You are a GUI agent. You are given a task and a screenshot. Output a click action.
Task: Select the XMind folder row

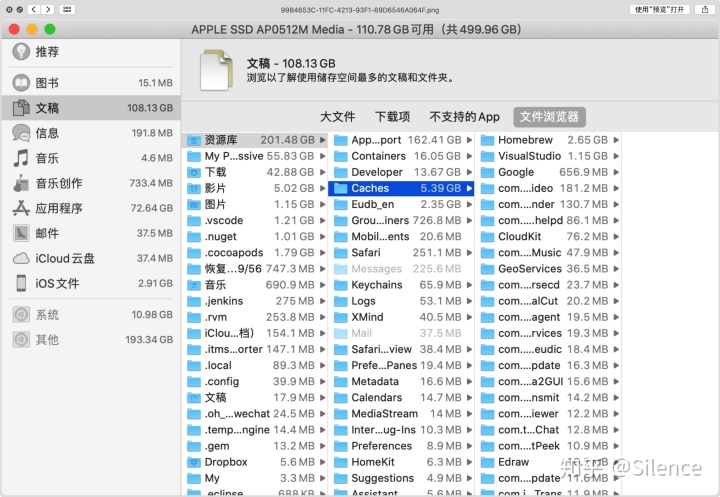401,317
